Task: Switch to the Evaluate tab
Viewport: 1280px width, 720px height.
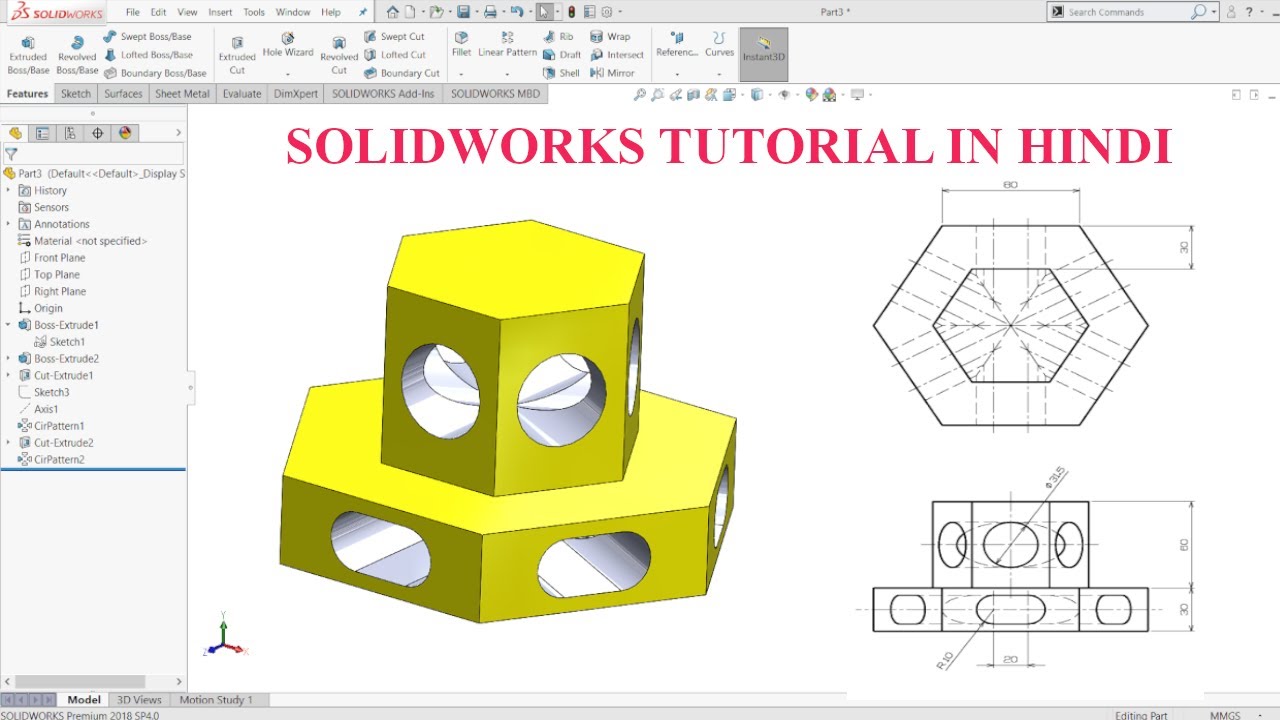Action: point(242,94)
